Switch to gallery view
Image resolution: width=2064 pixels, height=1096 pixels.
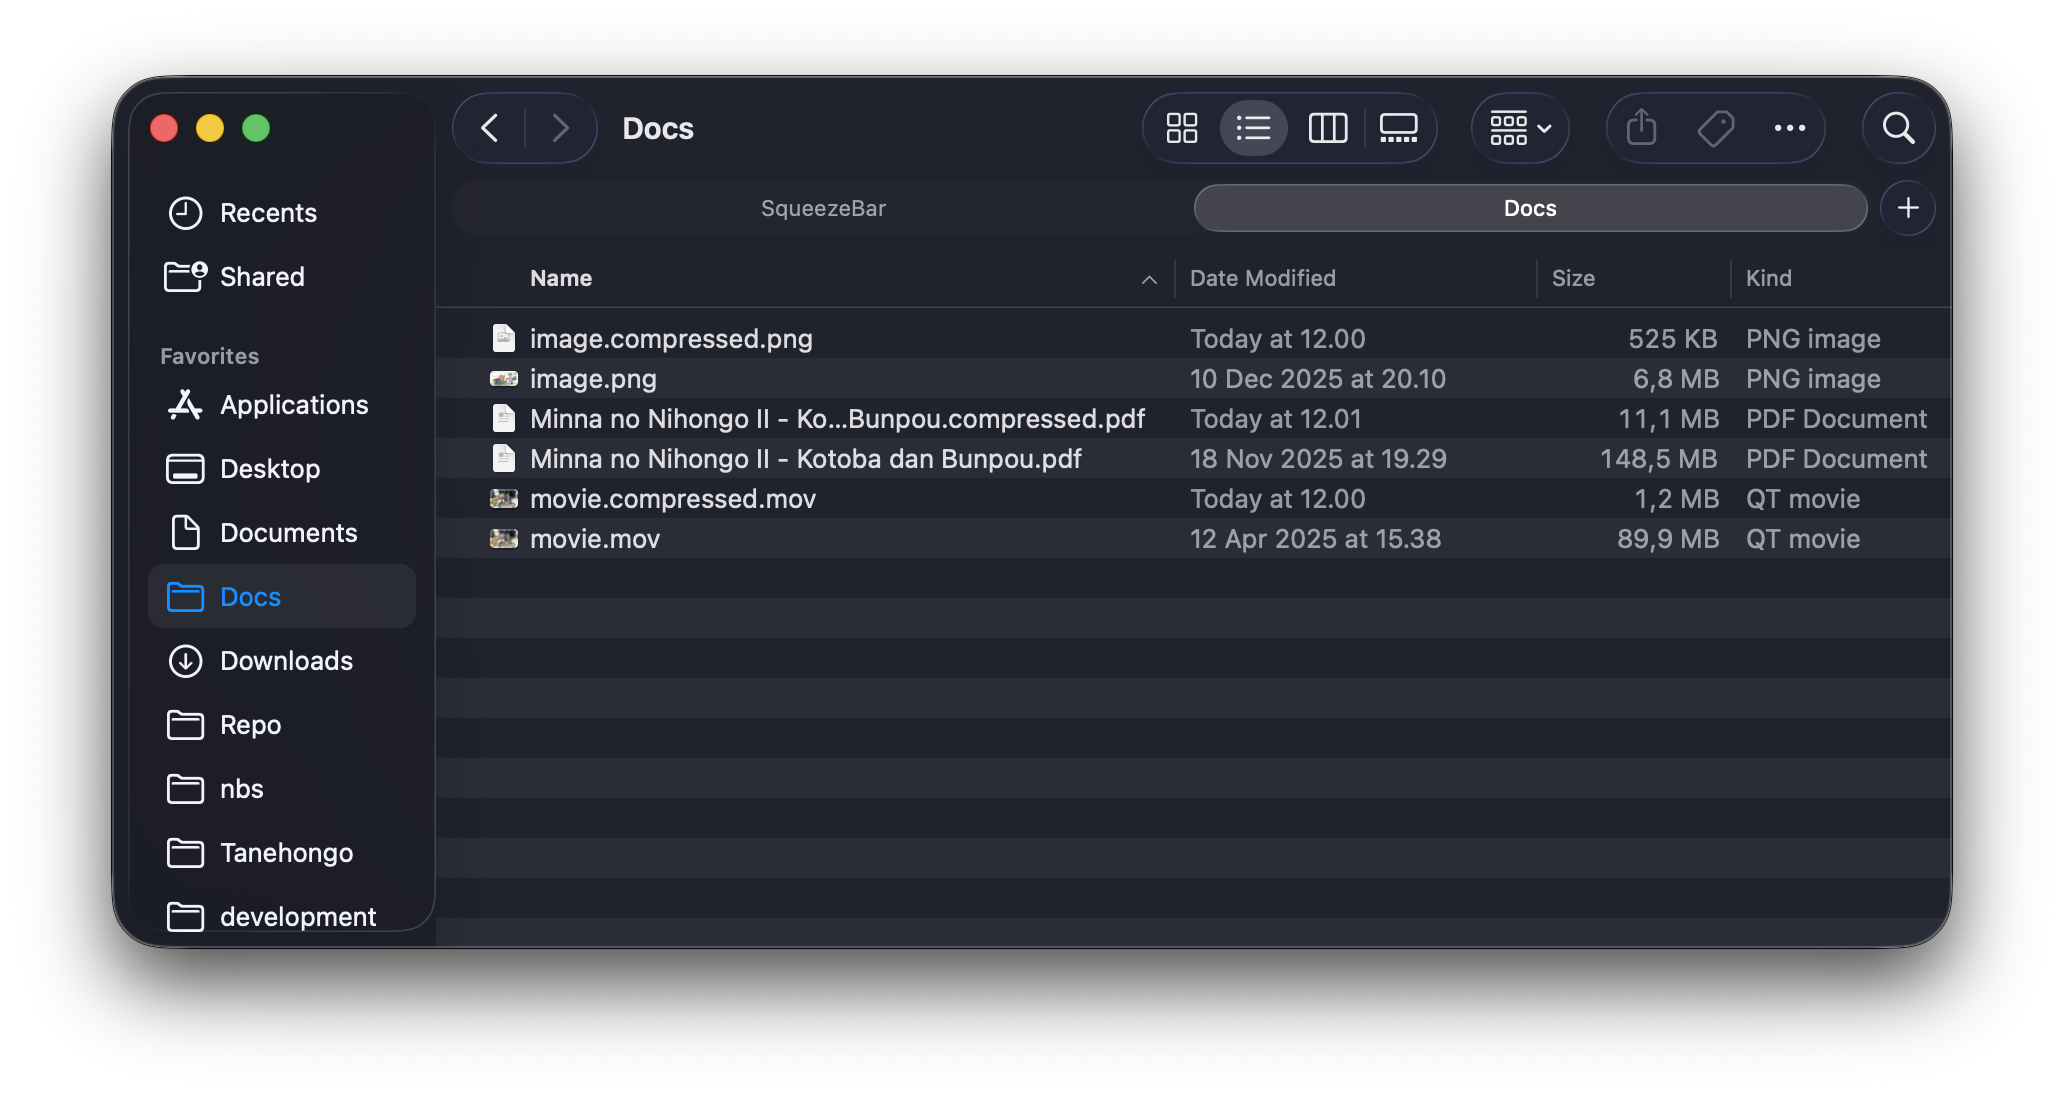click(1398, 128)
